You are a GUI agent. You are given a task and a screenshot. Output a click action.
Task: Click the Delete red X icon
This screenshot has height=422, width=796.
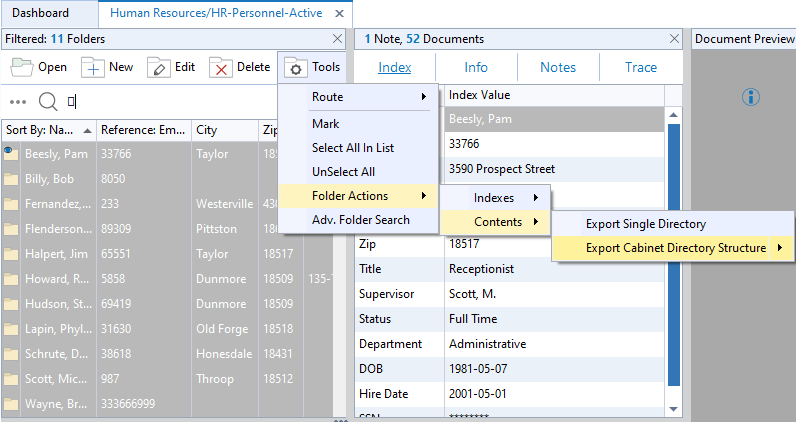pos(221,67)
